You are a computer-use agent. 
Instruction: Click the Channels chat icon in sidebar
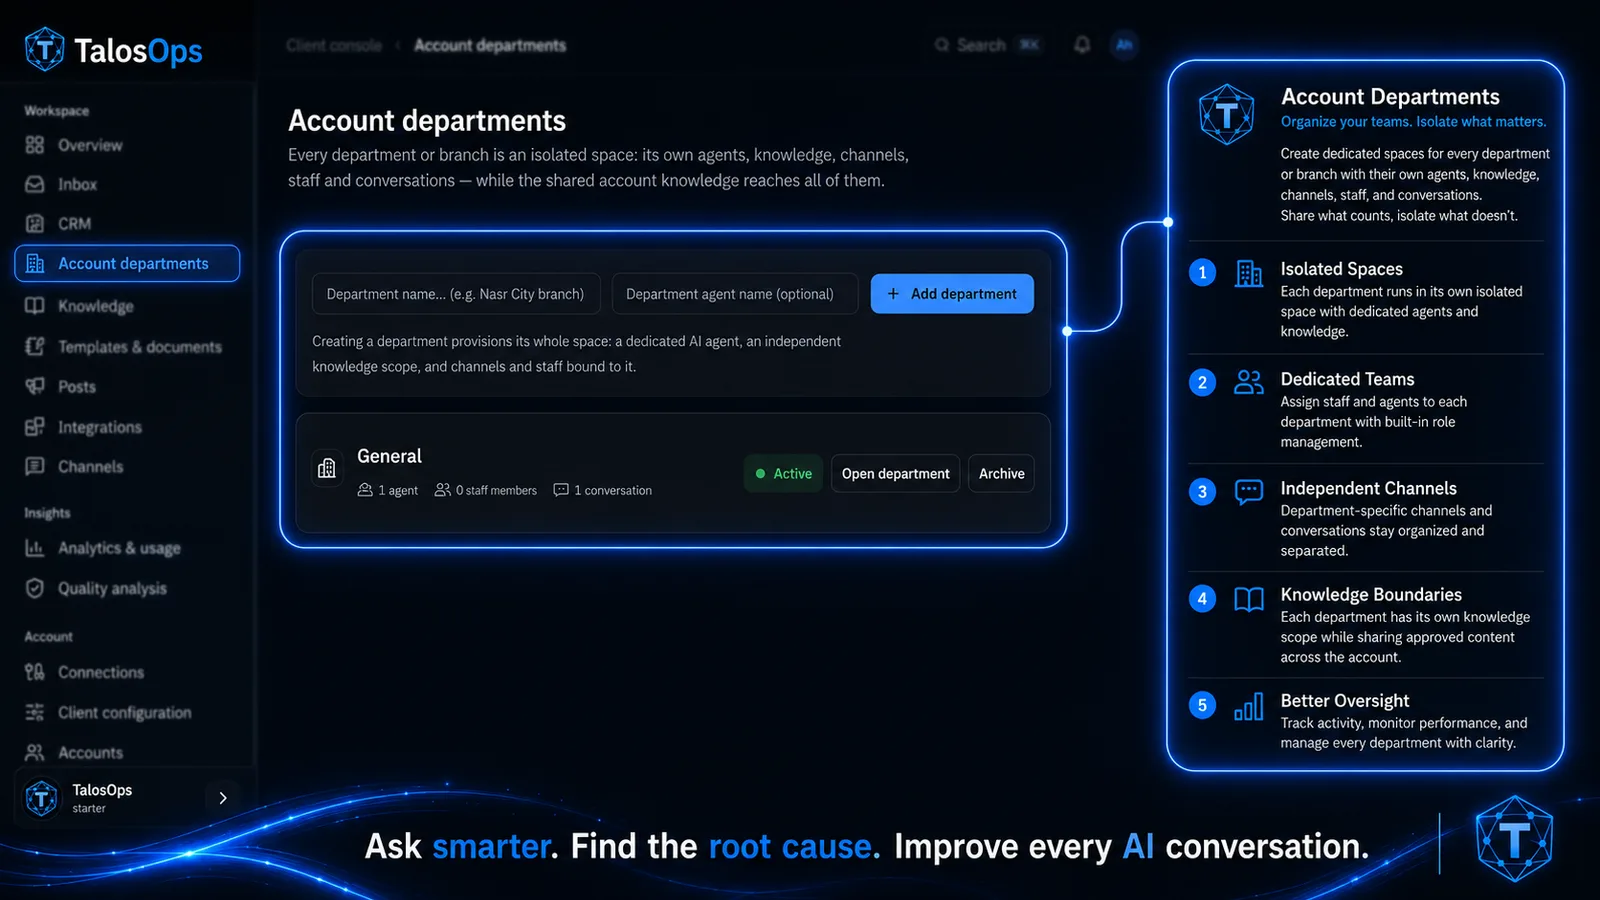35,466
